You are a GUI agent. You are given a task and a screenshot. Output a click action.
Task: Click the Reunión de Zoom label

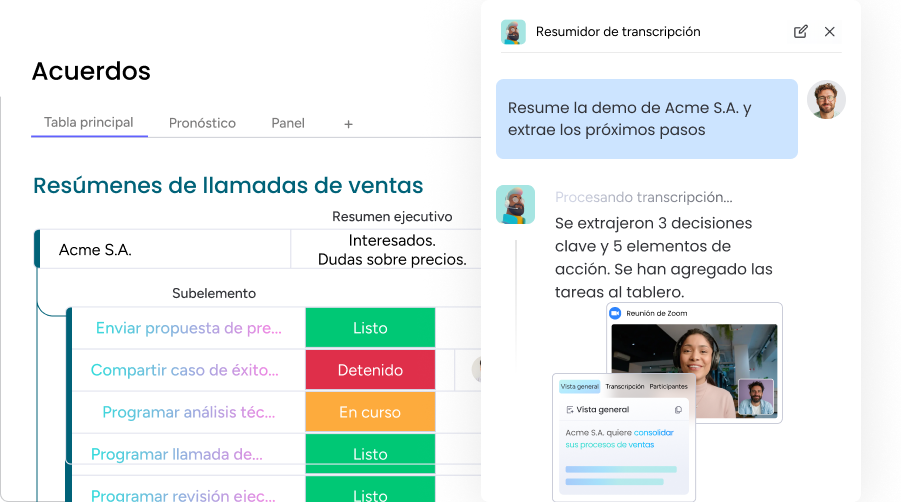[x=656, y=313]
